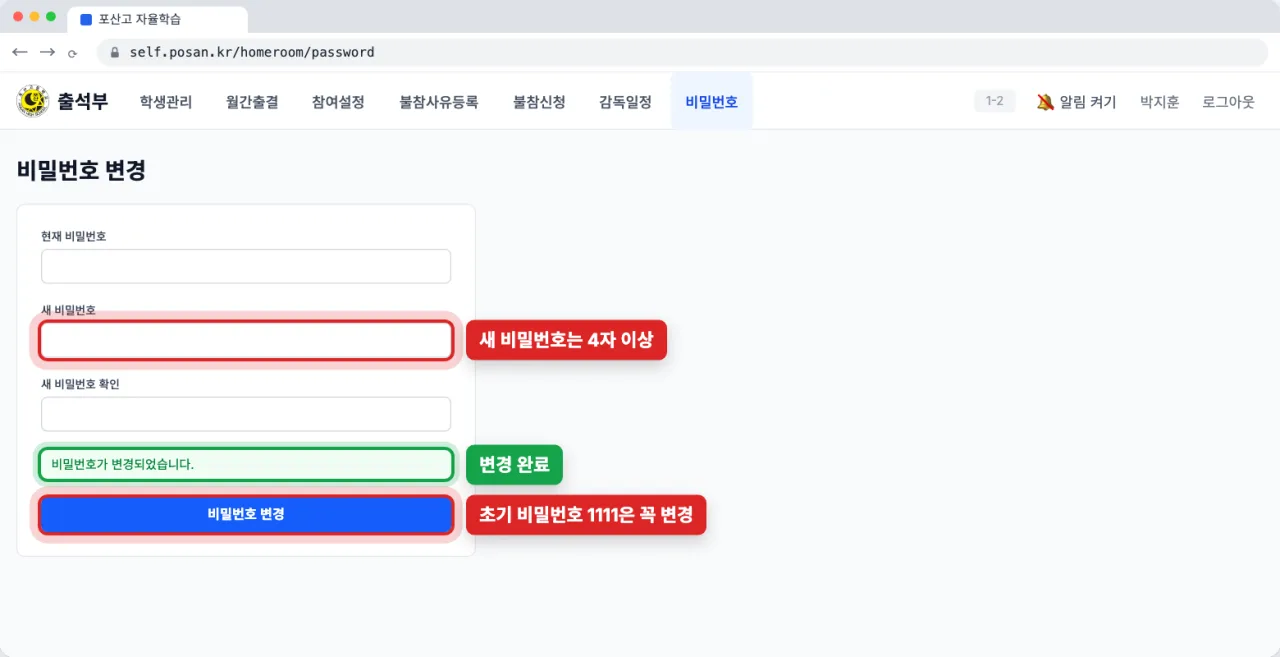Open 불참사유등록 menu item
The width and height of the screenshot is (1280, 657).
[x=439, y=101]
